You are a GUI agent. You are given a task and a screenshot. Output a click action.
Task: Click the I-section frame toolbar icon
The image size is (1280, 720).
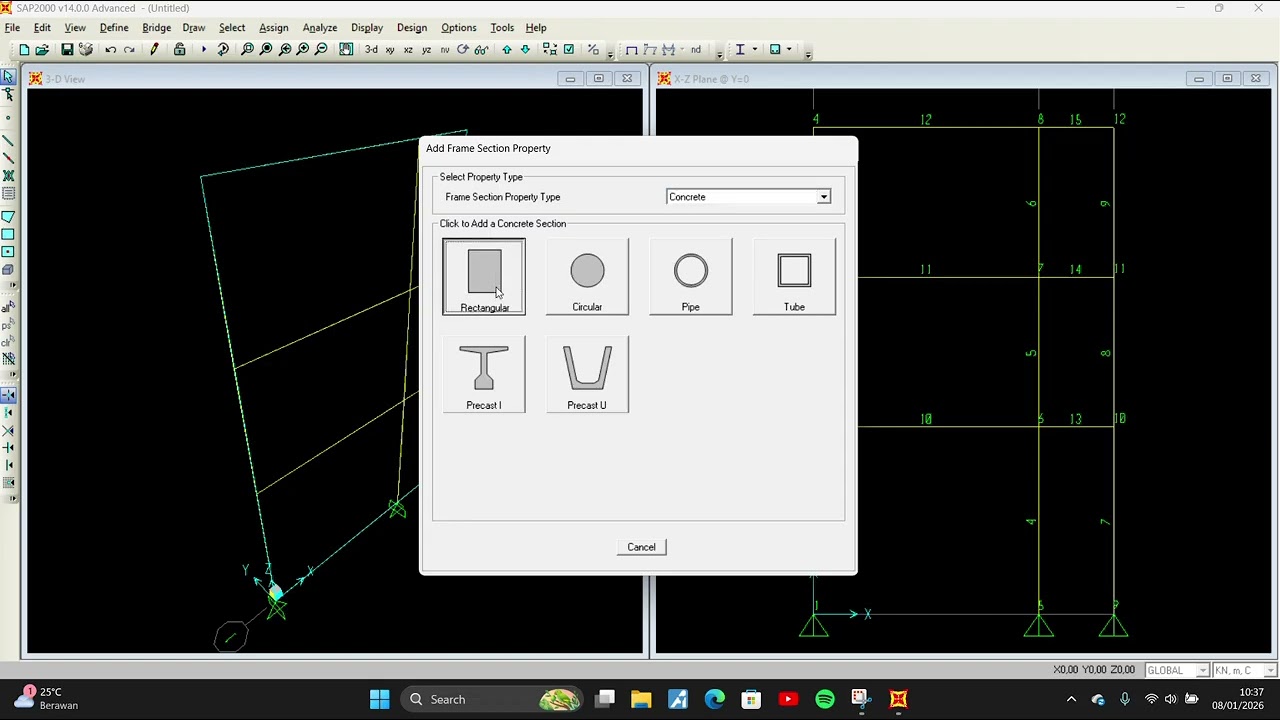click(739, 49)
